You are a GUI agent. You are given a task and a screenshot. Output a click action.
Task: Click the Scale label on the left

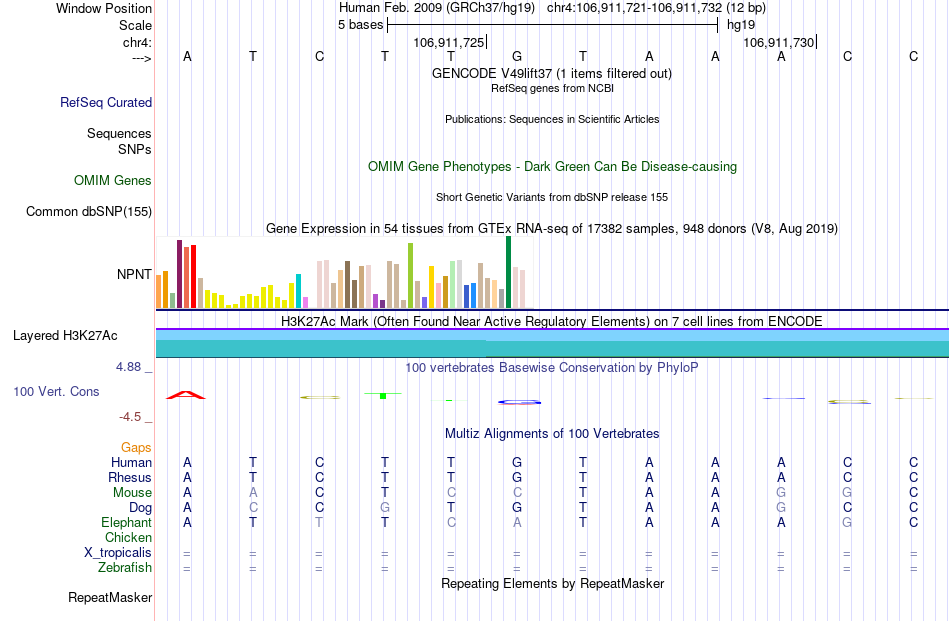pos(135,25)
